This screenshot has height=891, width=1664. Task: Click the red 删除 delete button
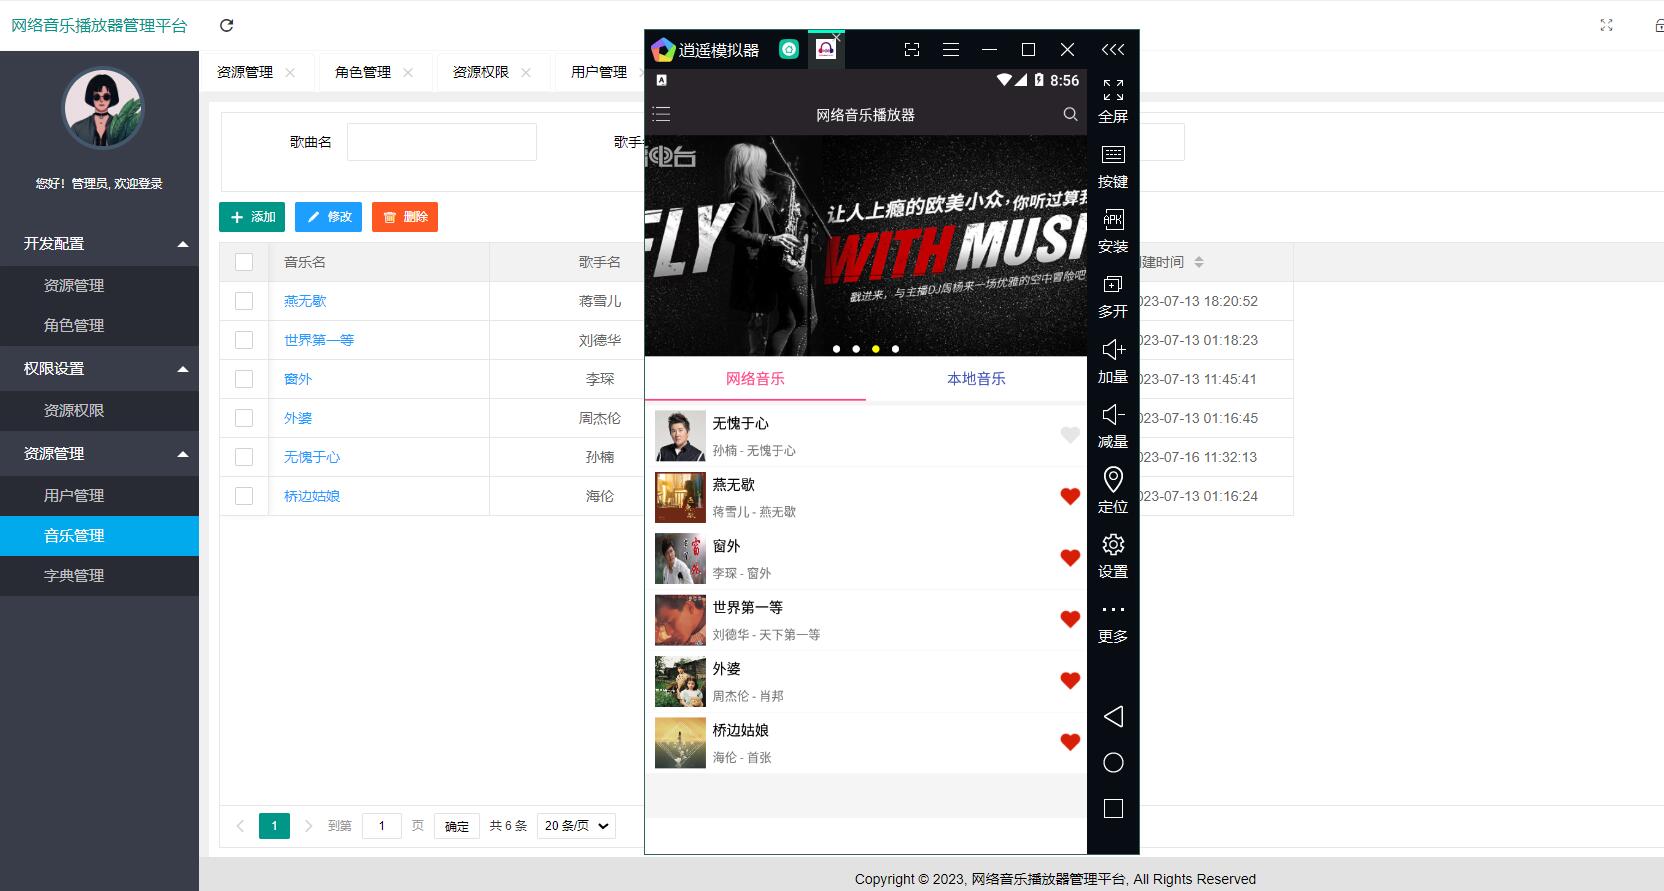(405, 217)
